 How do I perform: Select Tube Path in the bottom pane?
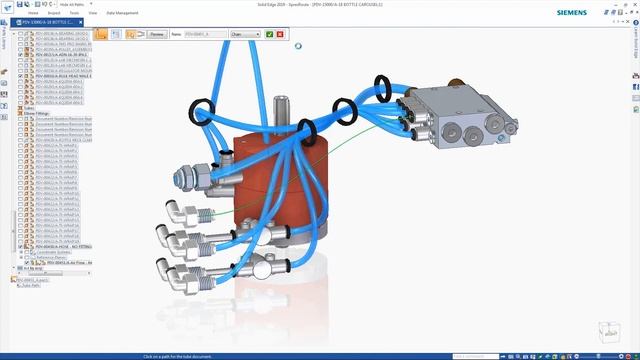point(29,285)
